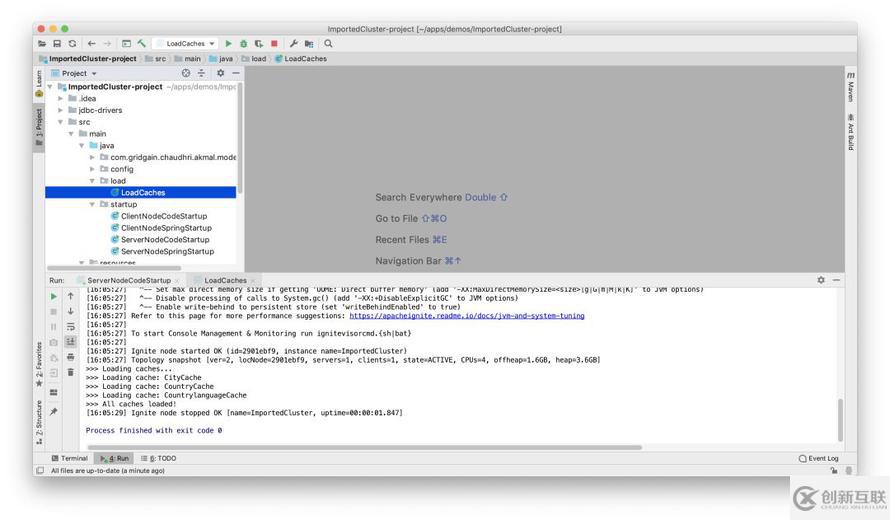Viewport: 890px width, 520px height.
Task: Collapse the ImportedCluster-project root node
Action: tap(50, 87)
